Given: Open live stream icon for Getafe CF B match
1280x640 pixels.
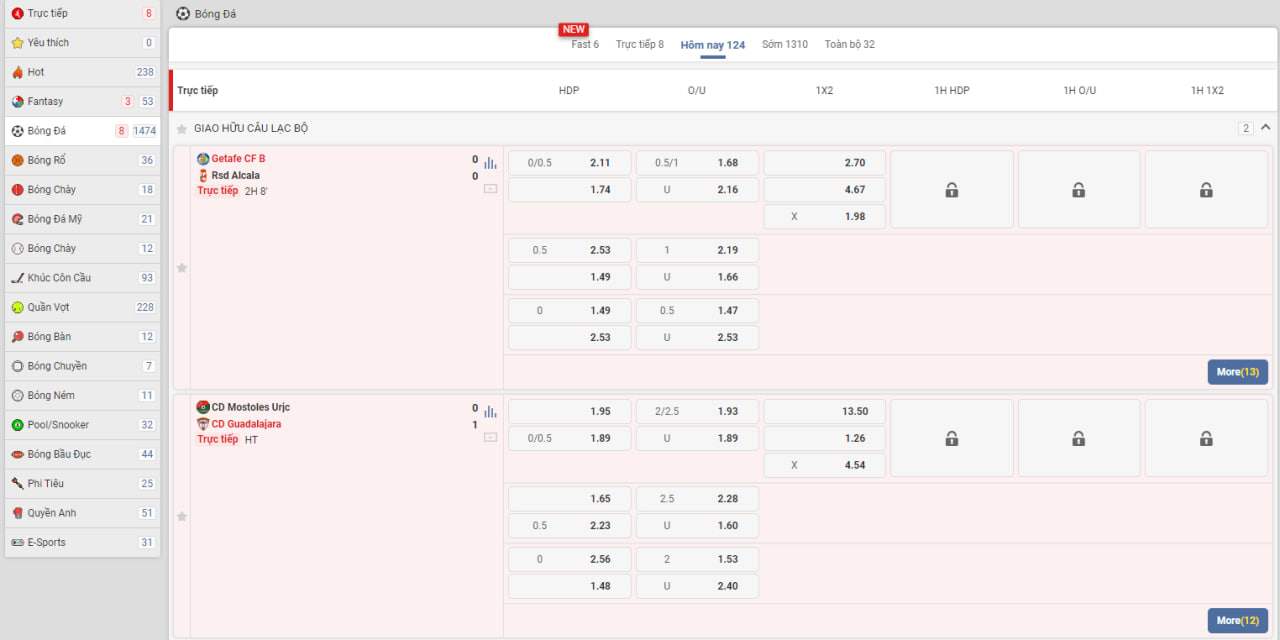Looking at the screenshot, I should pos(490,188).
